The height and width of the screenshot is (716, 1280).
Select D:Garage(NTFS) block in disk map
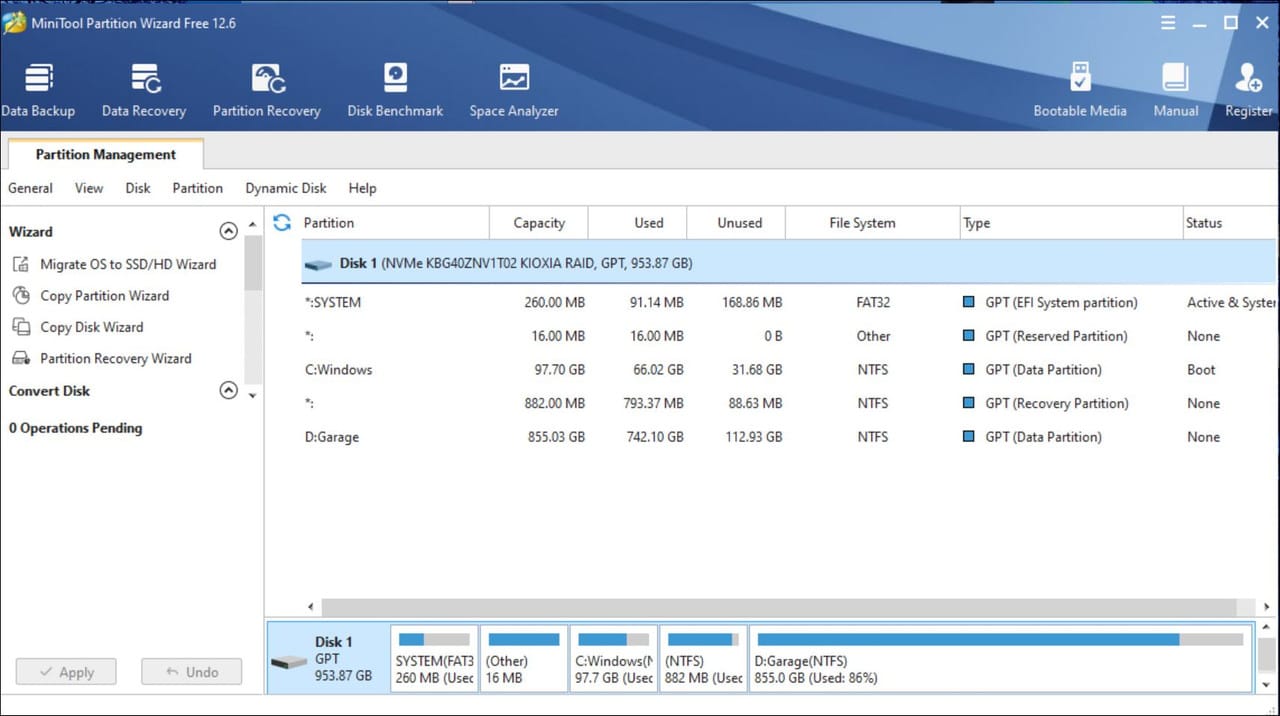point(1001,659)
